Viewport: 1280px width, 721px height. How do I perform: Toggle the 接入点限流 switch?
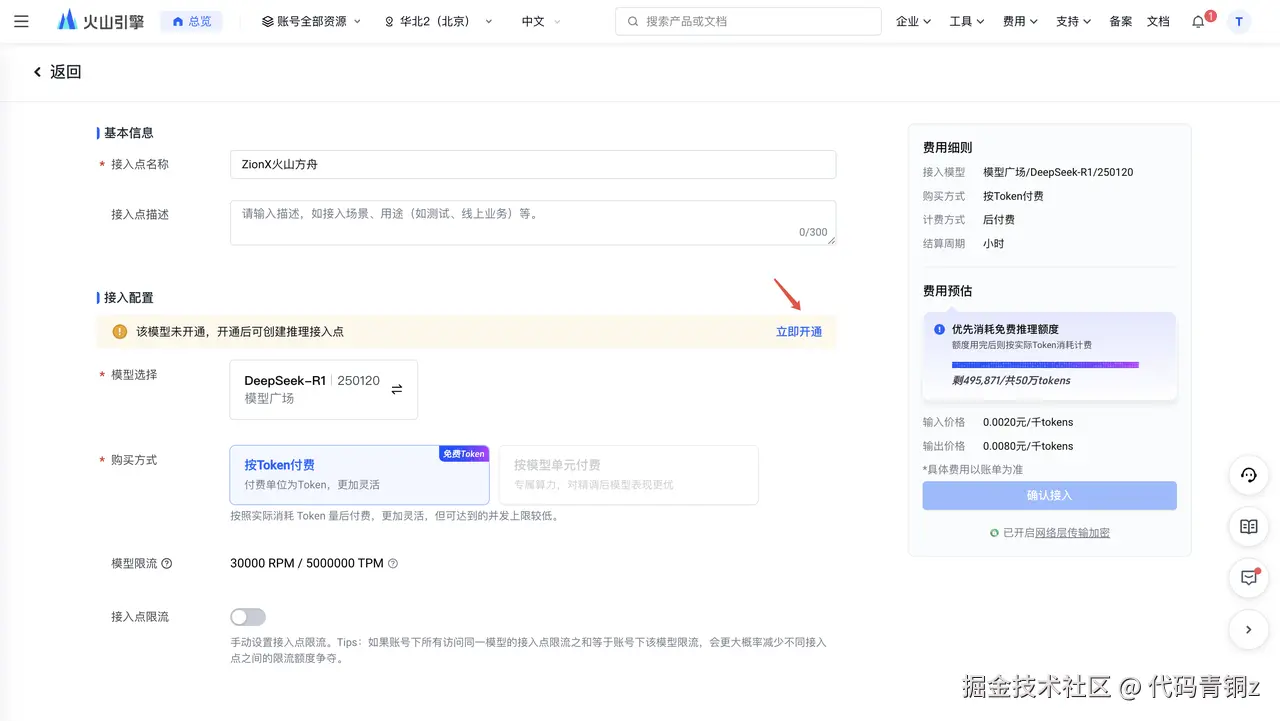tap(248, 617)
